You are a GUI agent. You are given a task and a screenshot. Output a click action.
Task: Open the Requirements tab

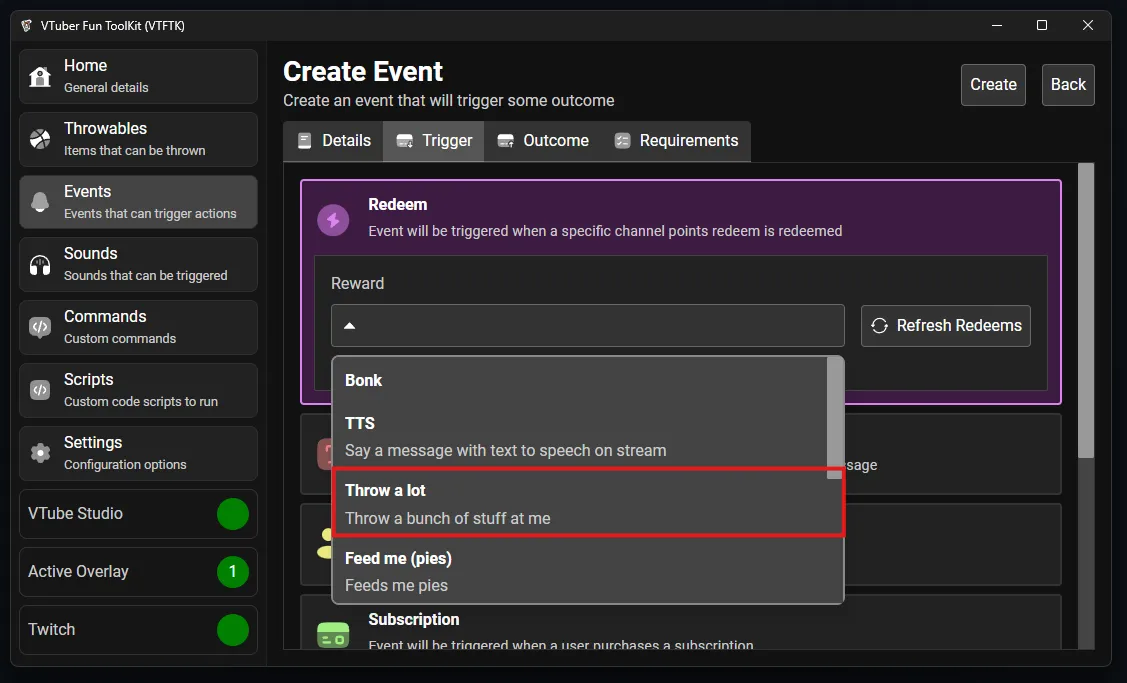676,141
